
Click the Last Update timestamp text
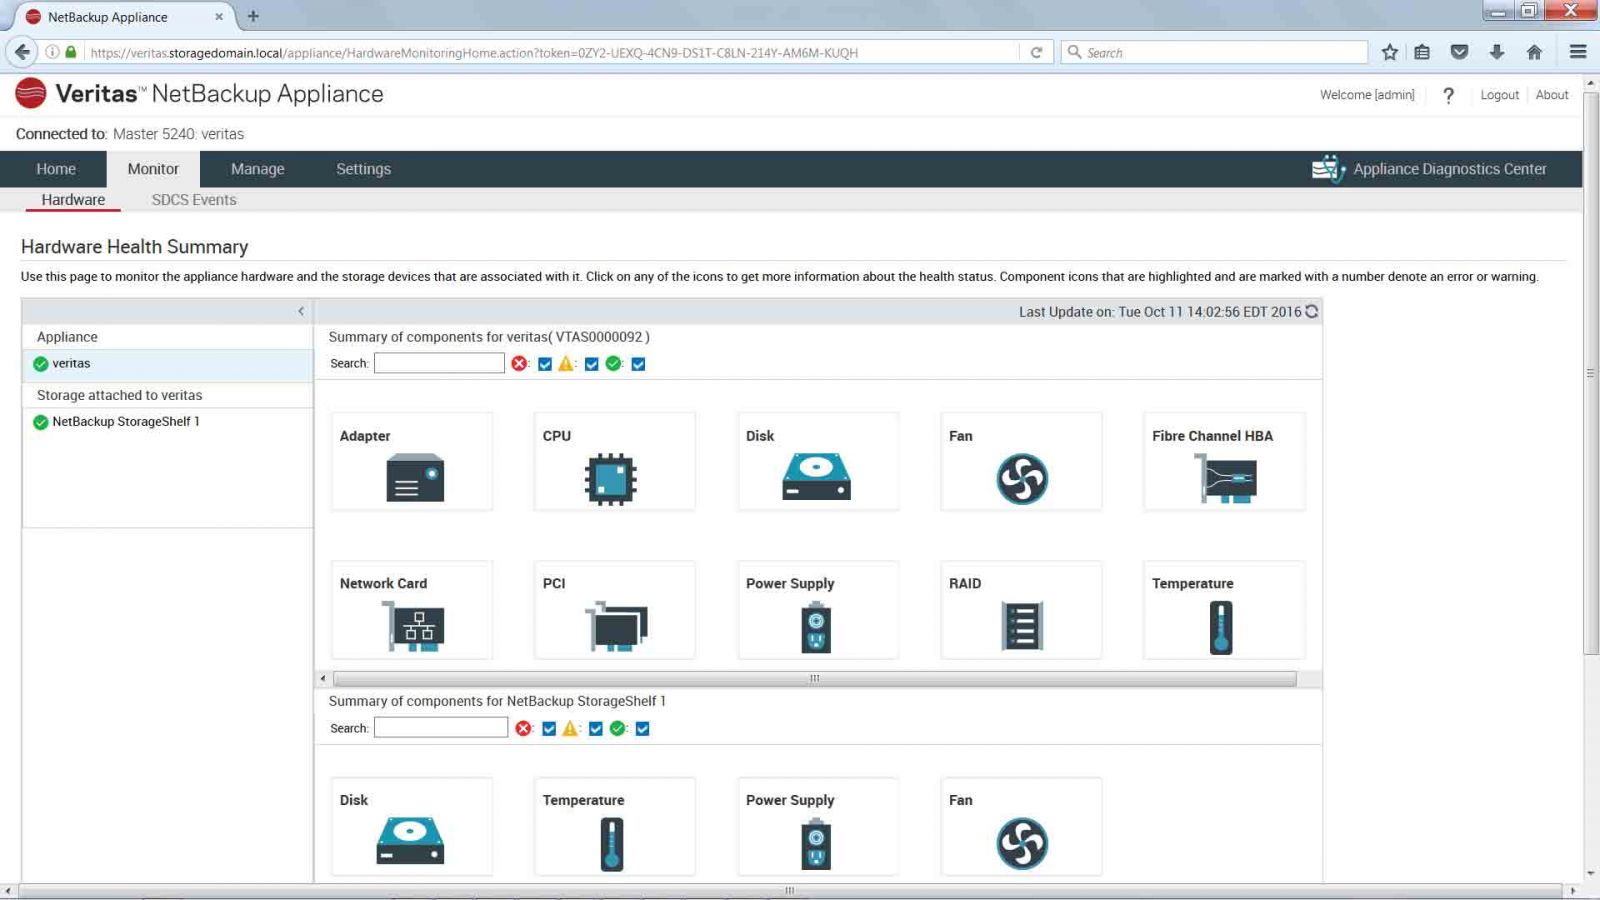coord(1160,312)
